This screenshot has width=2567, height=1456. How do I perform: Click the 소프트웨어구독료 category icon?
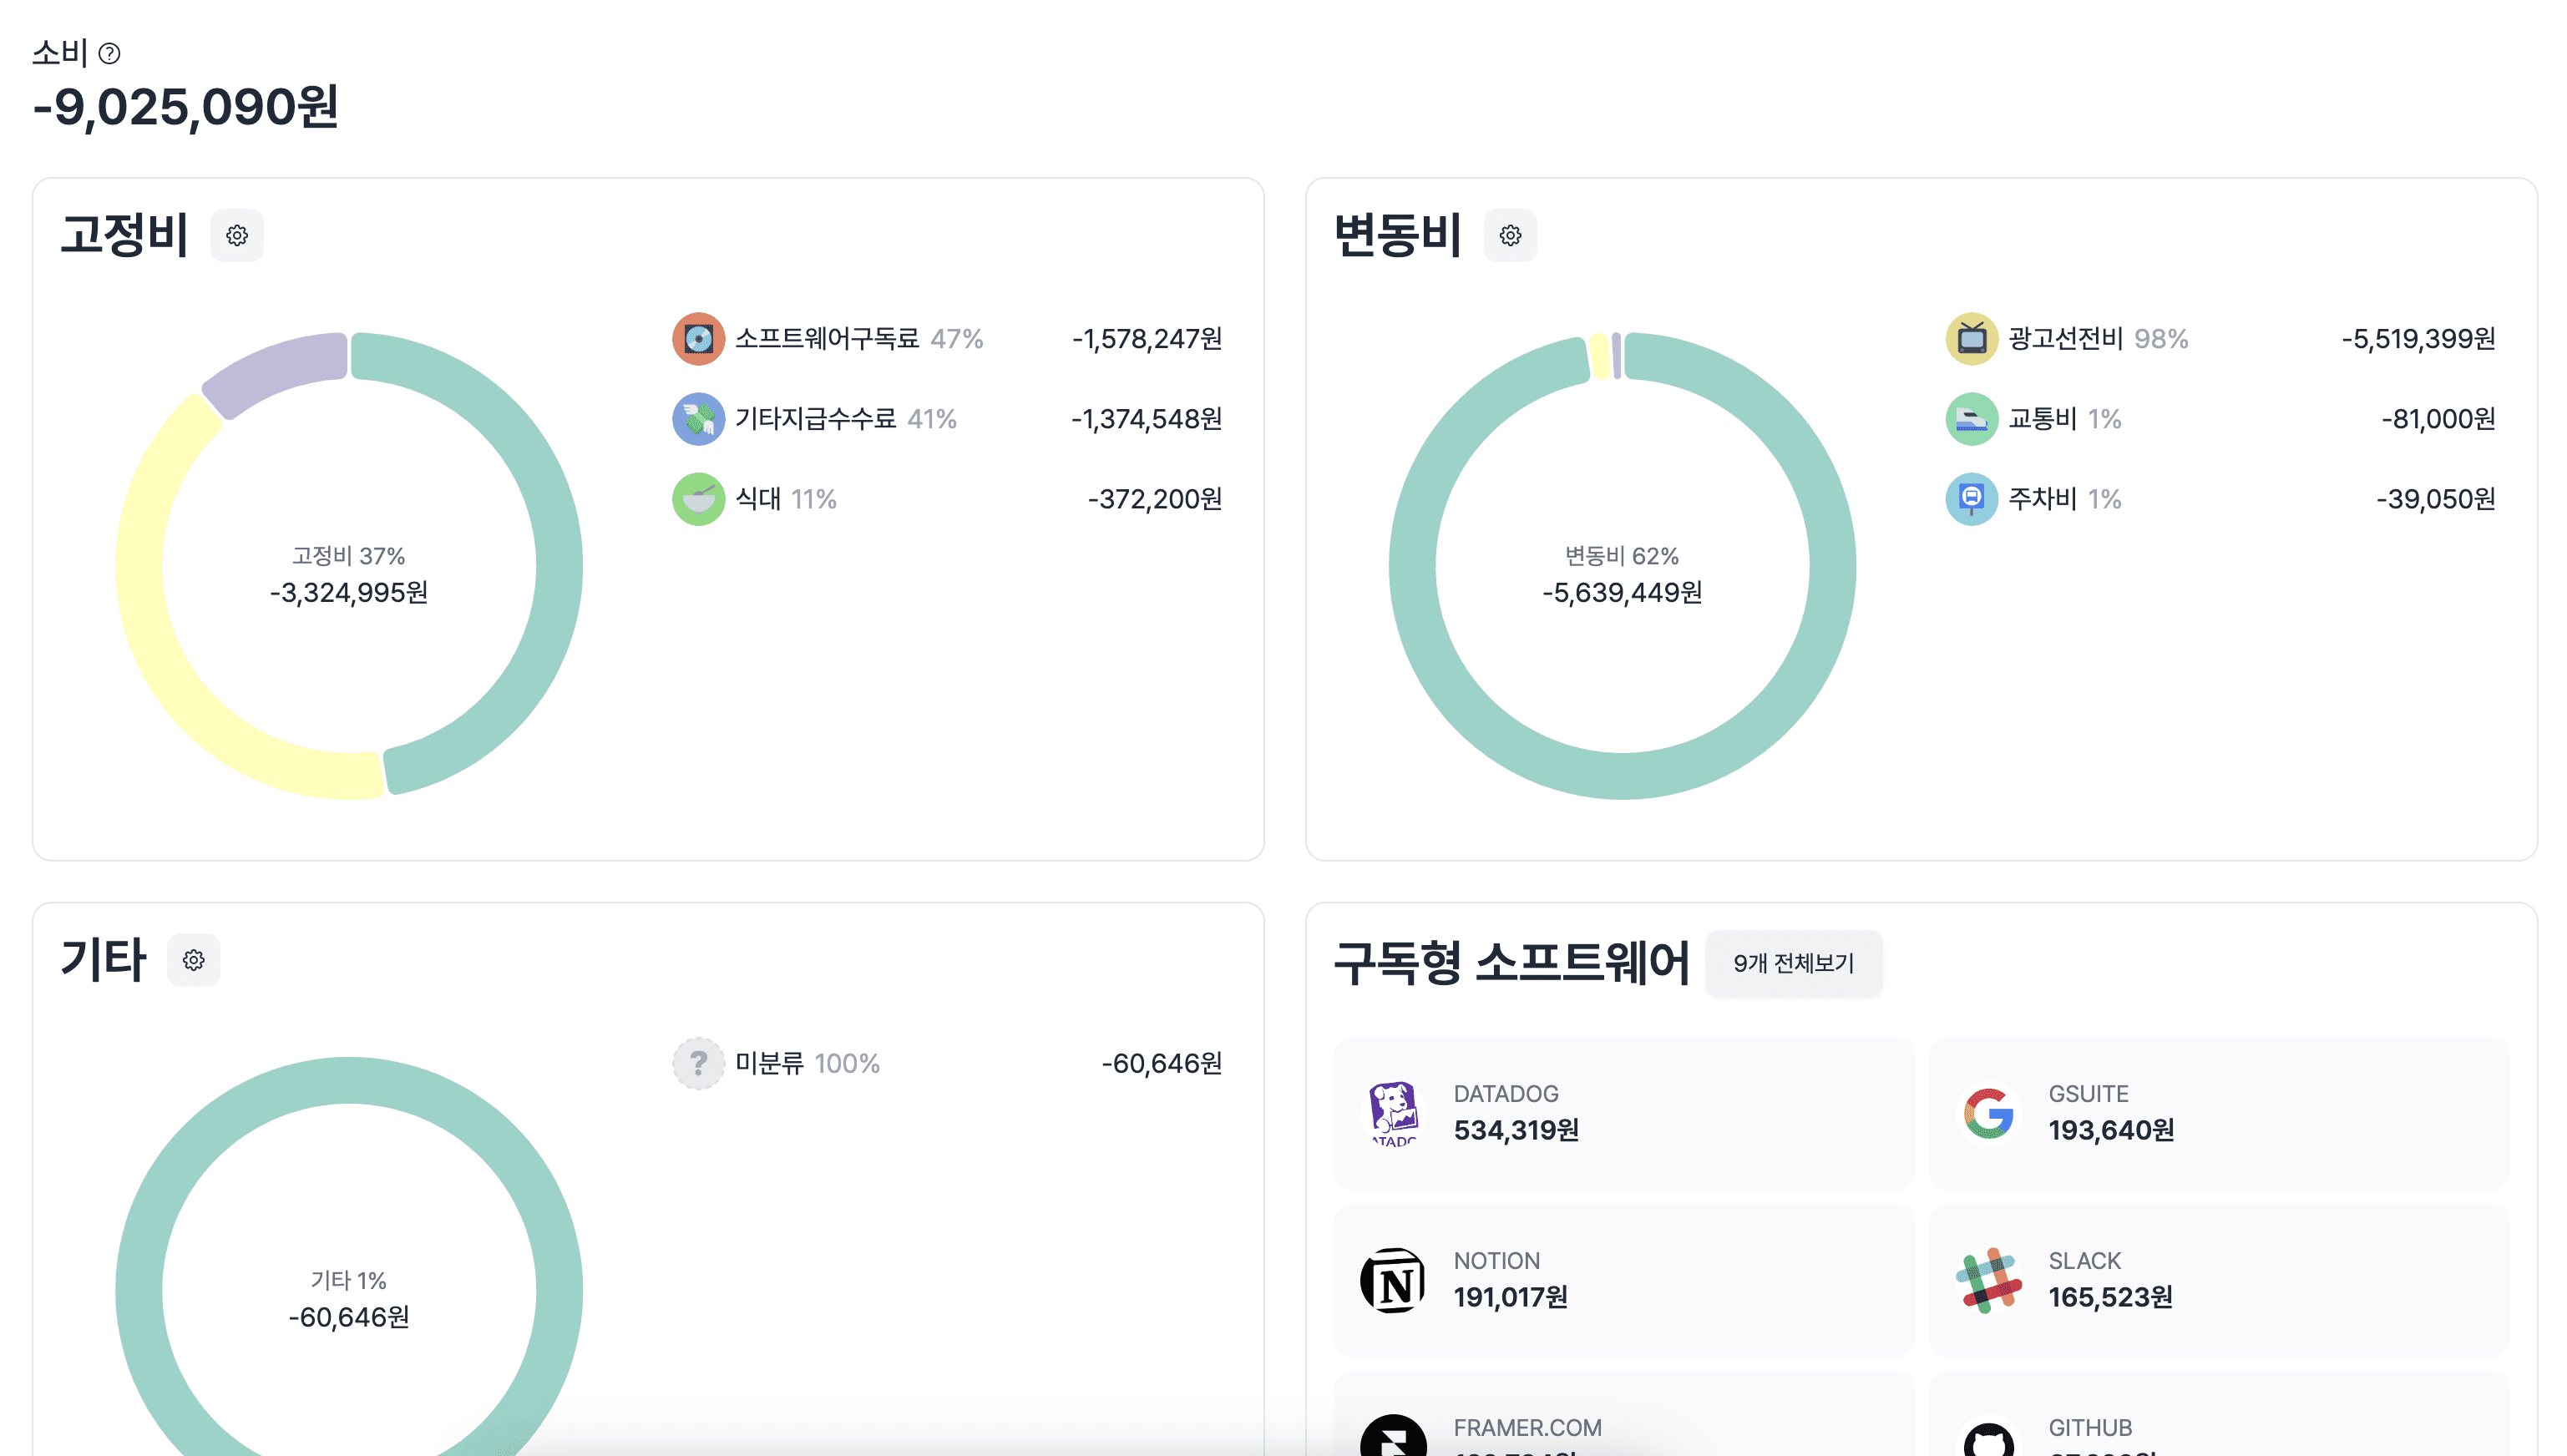coord(698,339)
